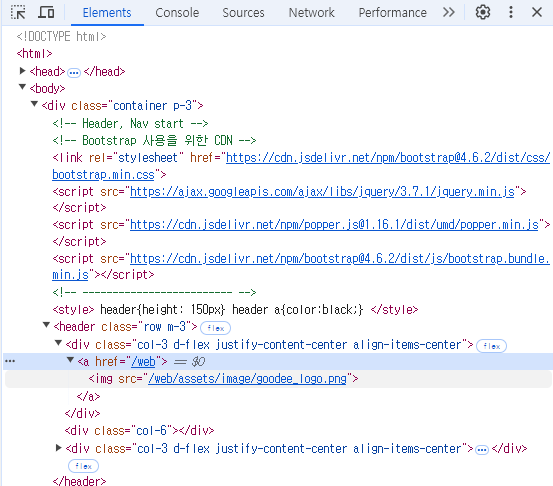The width and height of the screenshot is (553, 486).
Task: Open the goodee_logo.png image source link
Action: [x=247, y=379]
